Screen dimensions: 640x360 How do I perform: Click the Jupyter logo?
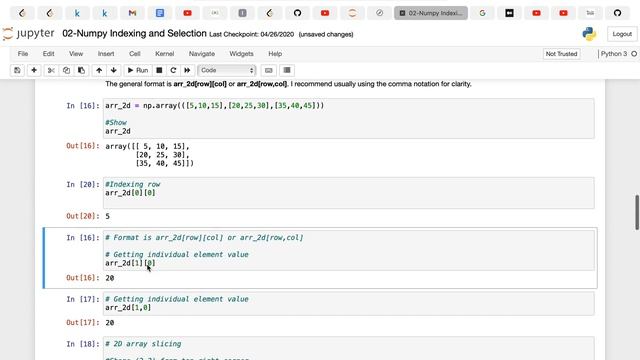28,33
